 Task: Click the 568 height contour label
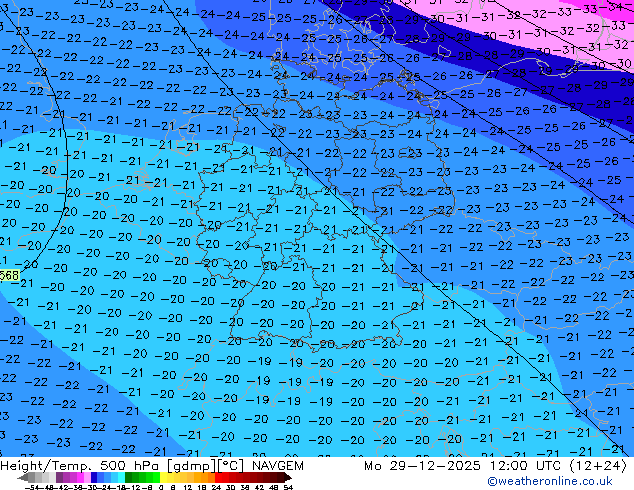point(9,275)
